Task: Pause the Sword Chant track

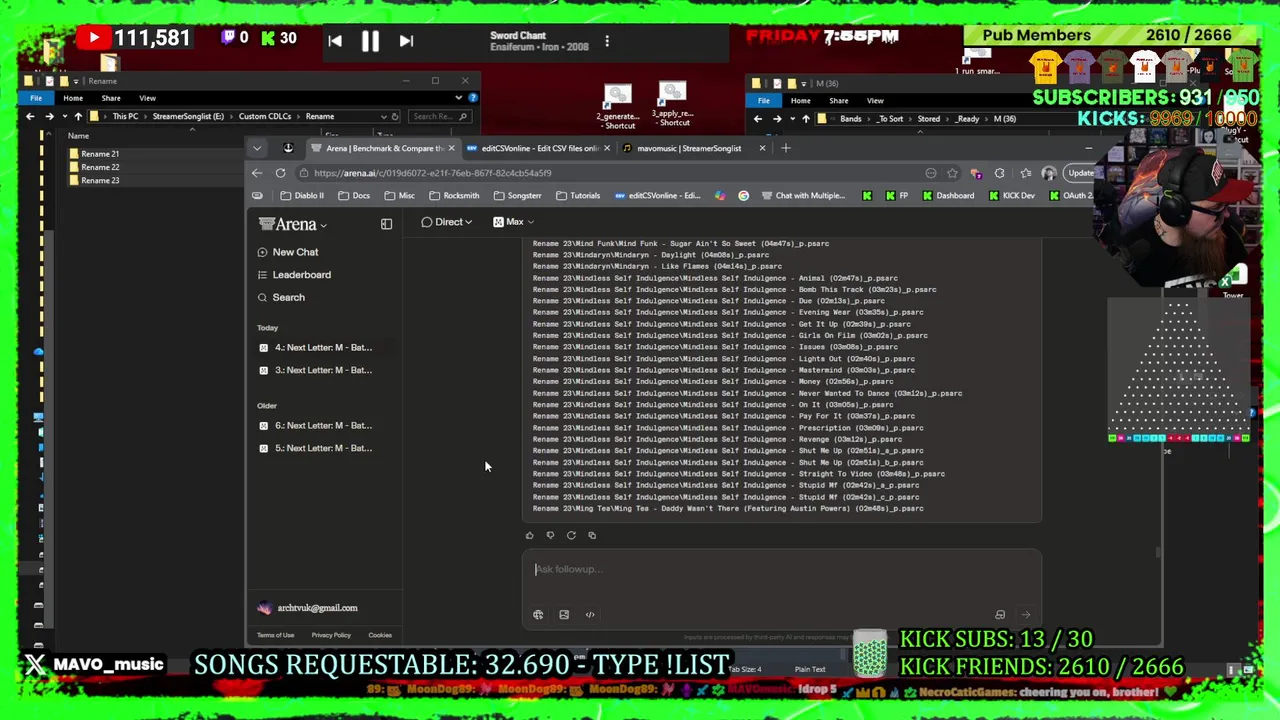Action: (x=370, y=41)
